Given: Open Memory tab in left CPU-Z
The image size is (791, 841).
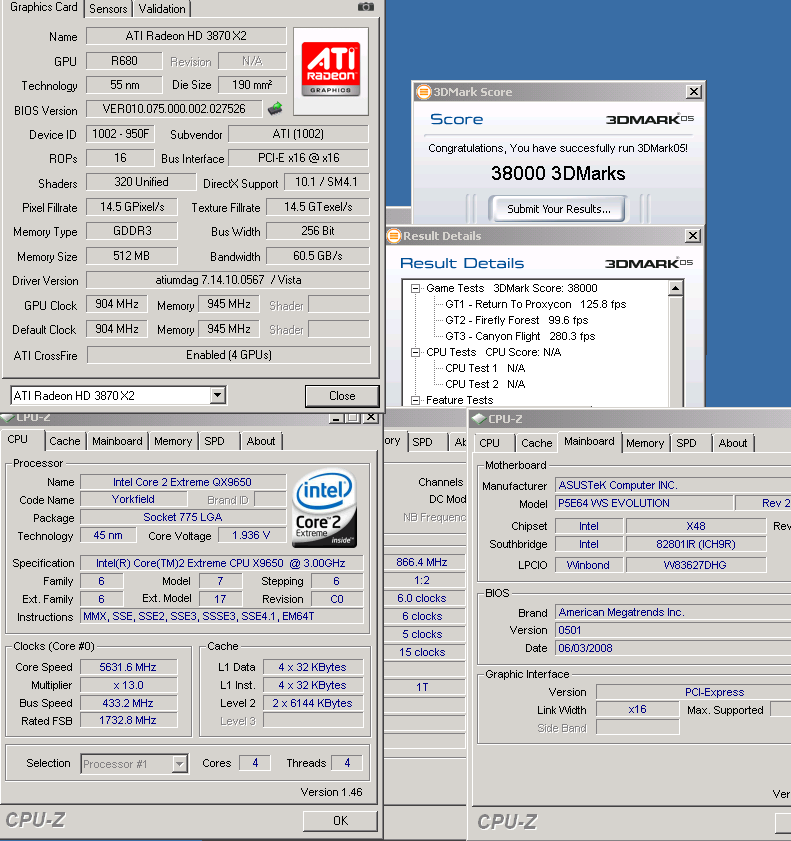Looking at the screenshot, I should (x=173, y=441).
